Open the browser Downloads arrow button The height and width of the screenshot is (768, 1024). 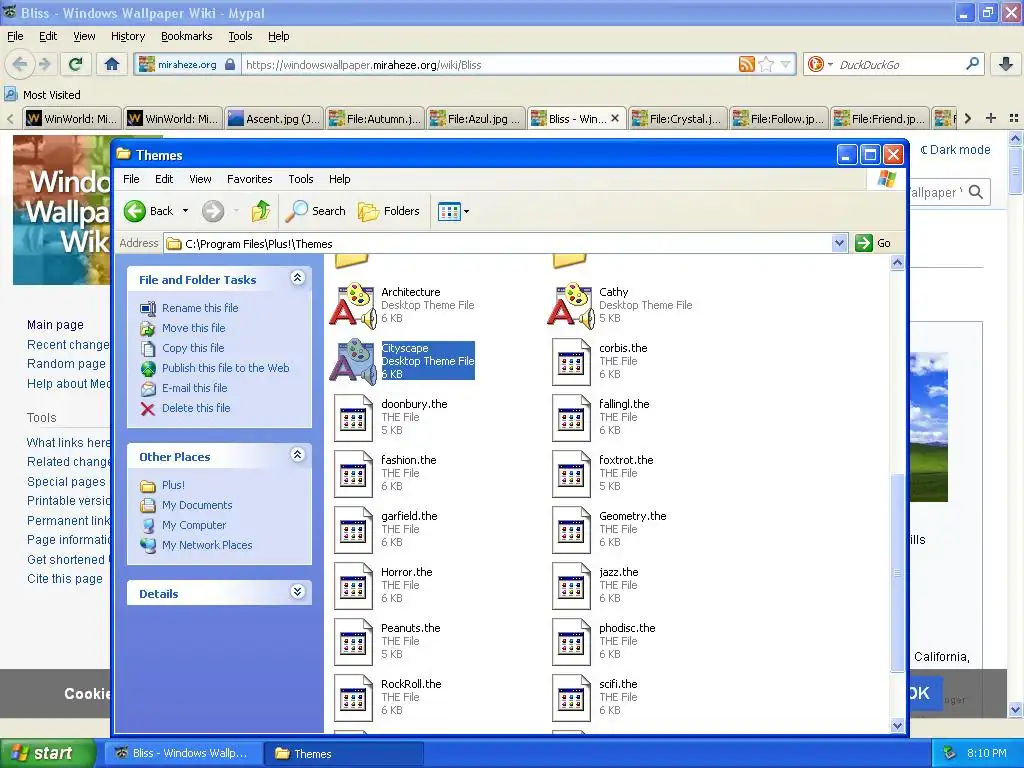click(1006, 64)
